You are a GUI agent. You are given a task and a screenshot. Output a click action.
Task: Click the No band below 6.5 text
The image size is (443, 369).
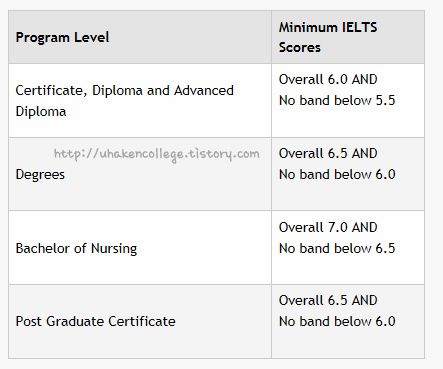337,248
